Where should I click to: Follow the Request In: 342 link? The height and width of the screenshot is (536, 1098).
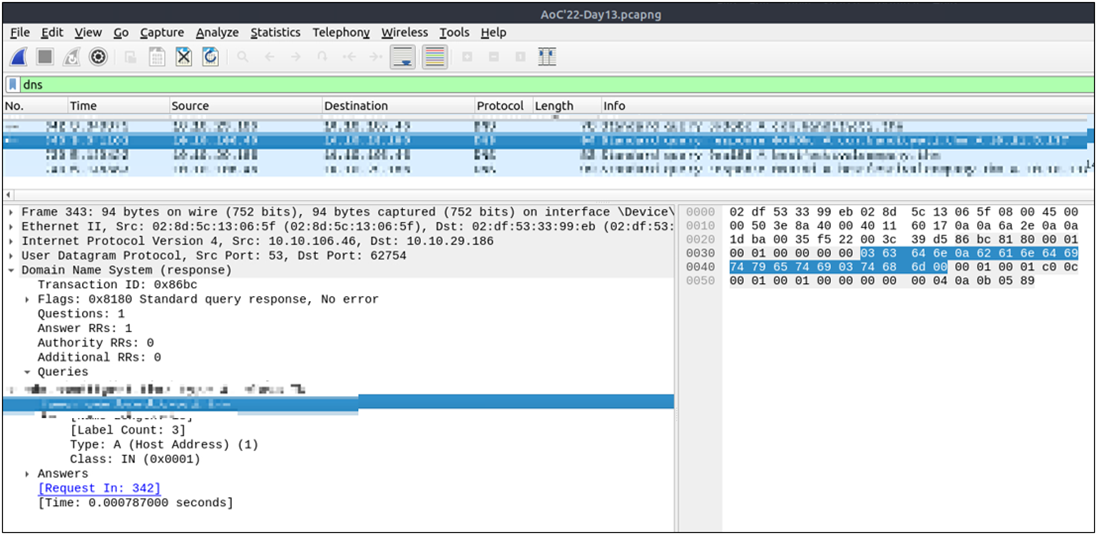coord(99,488)
